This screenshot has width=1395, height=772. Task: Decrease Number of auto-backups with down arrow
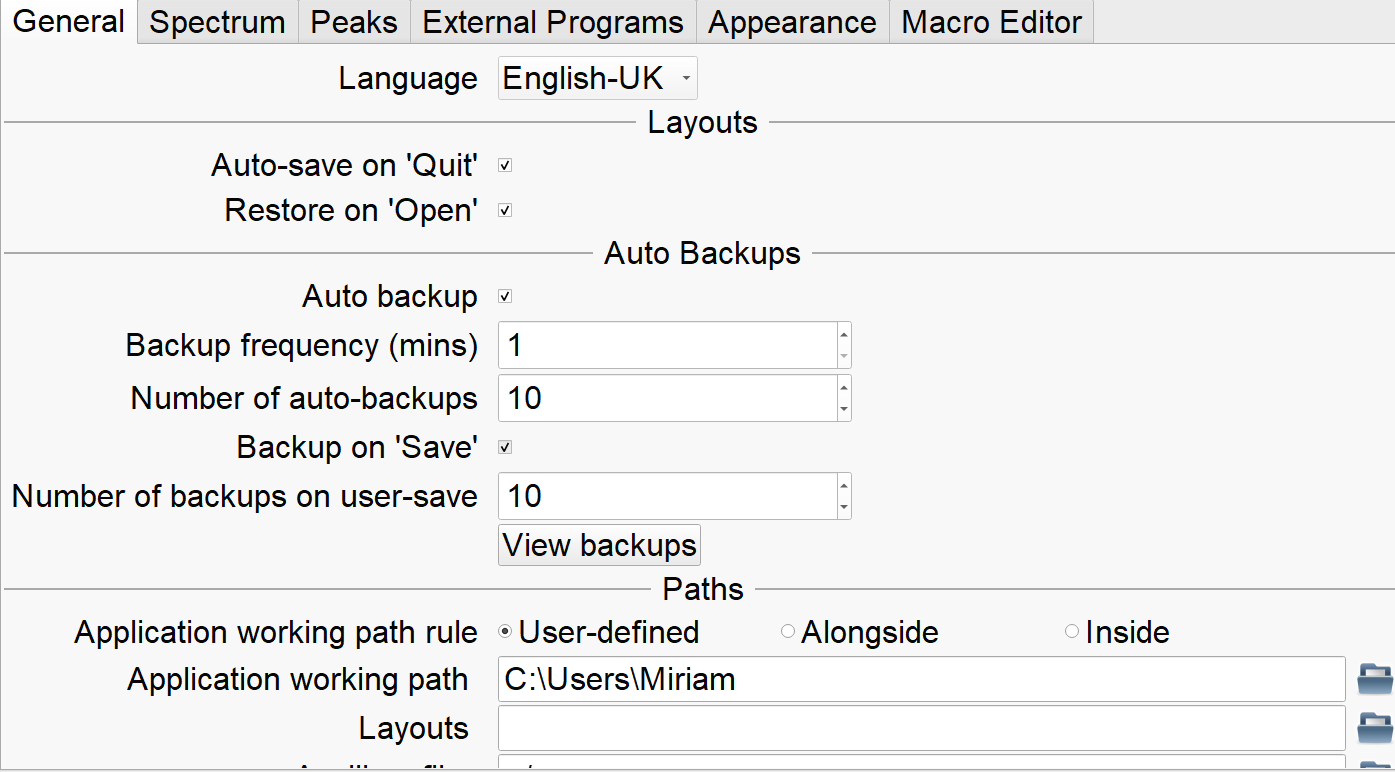(x=844, y=408)
